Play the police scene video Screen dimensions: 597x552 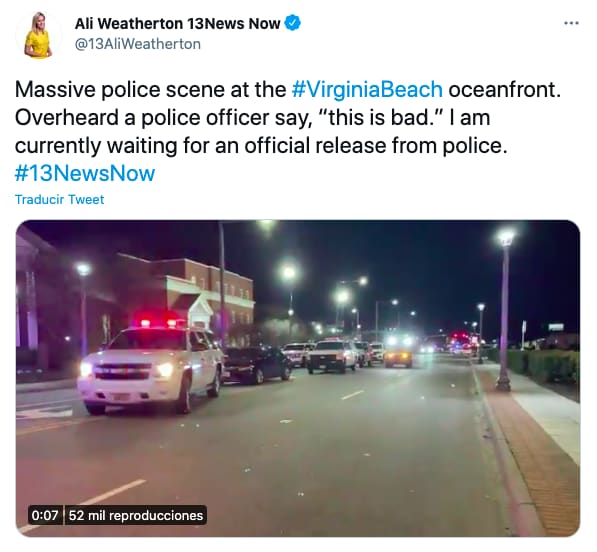coord(298,378)
